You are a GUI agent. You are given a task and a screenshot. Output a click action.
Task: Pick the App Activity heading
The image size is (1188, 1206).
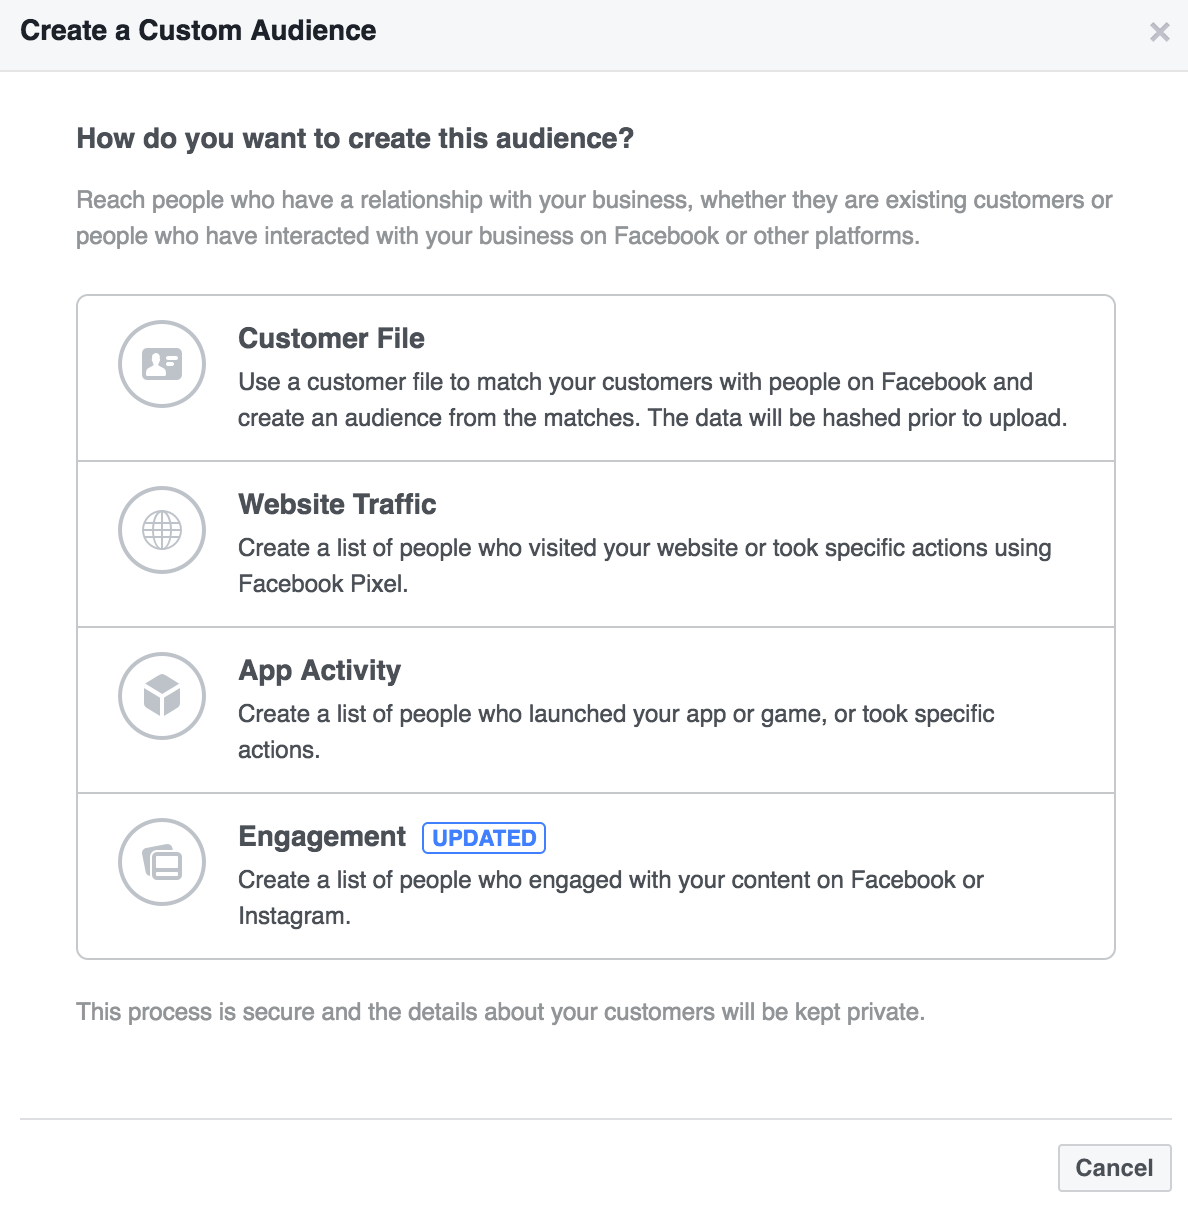coord(319,671)
